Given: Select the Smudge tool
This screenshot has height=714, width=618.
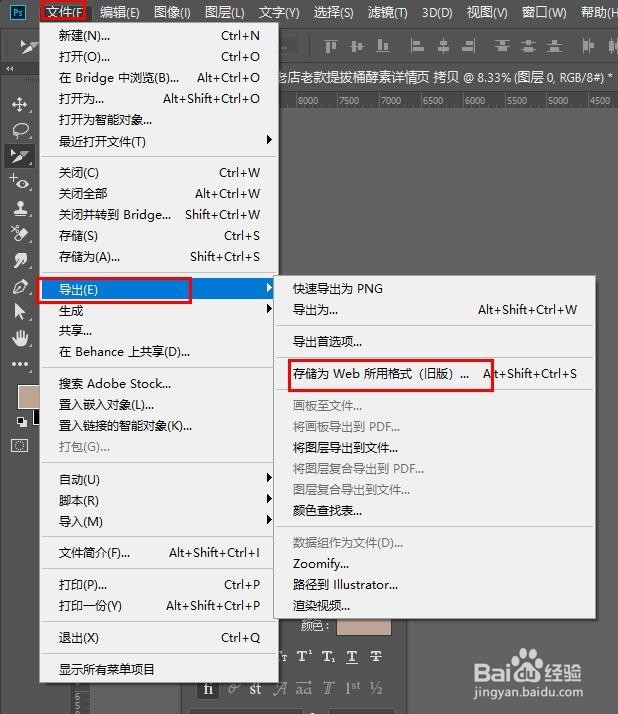Looking at the screenshot, I should [20, 260].
